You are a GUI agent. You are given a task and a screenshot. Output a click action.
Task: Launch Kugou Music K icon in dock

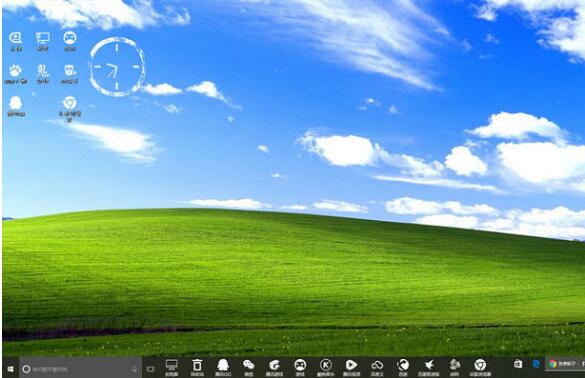coord(326,367)
